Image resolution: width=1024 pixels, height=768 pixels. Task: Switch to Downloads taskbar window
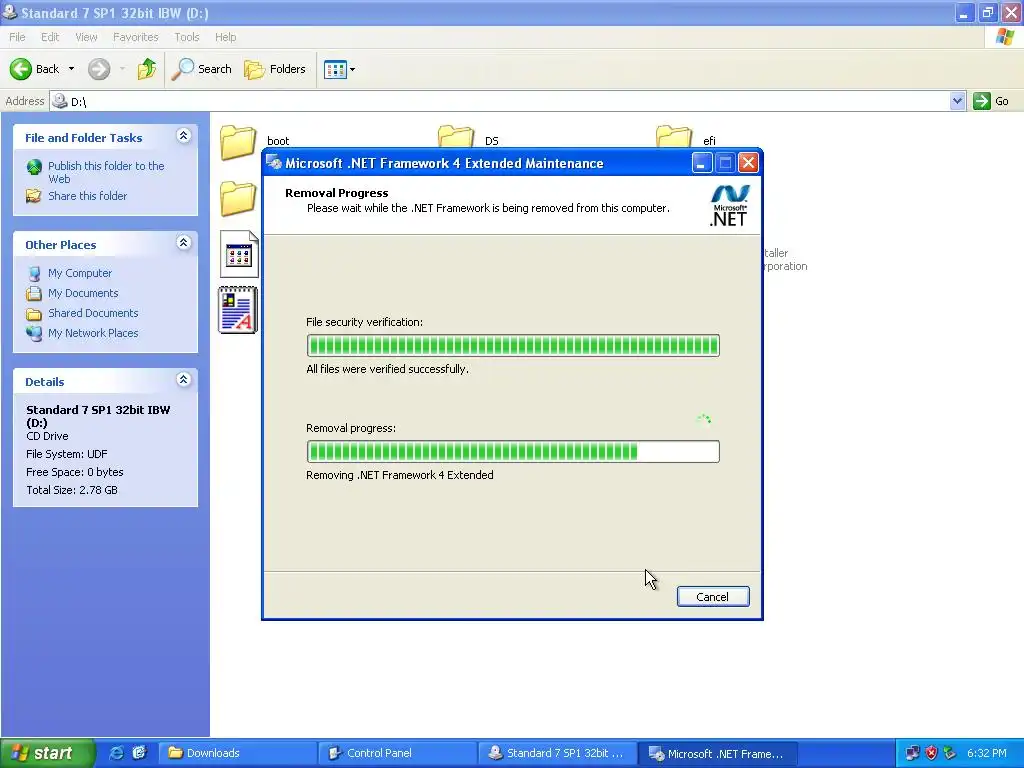[x=236, y=753]
